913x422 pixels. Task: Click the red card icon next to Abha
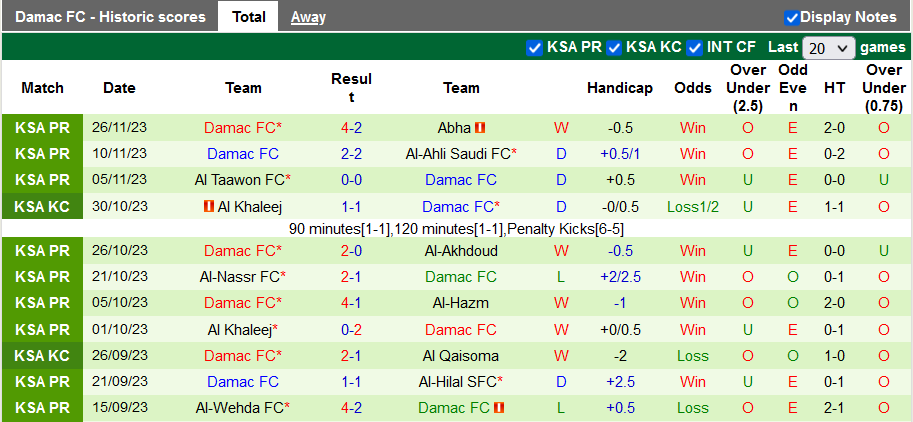pyautogui.click(x=480, y=128)
